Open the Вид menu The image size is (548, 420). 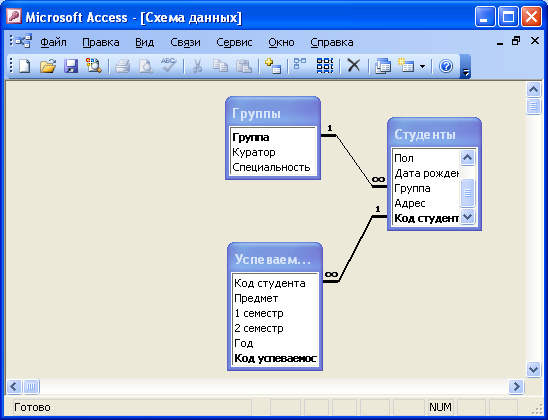coord(145,42)
